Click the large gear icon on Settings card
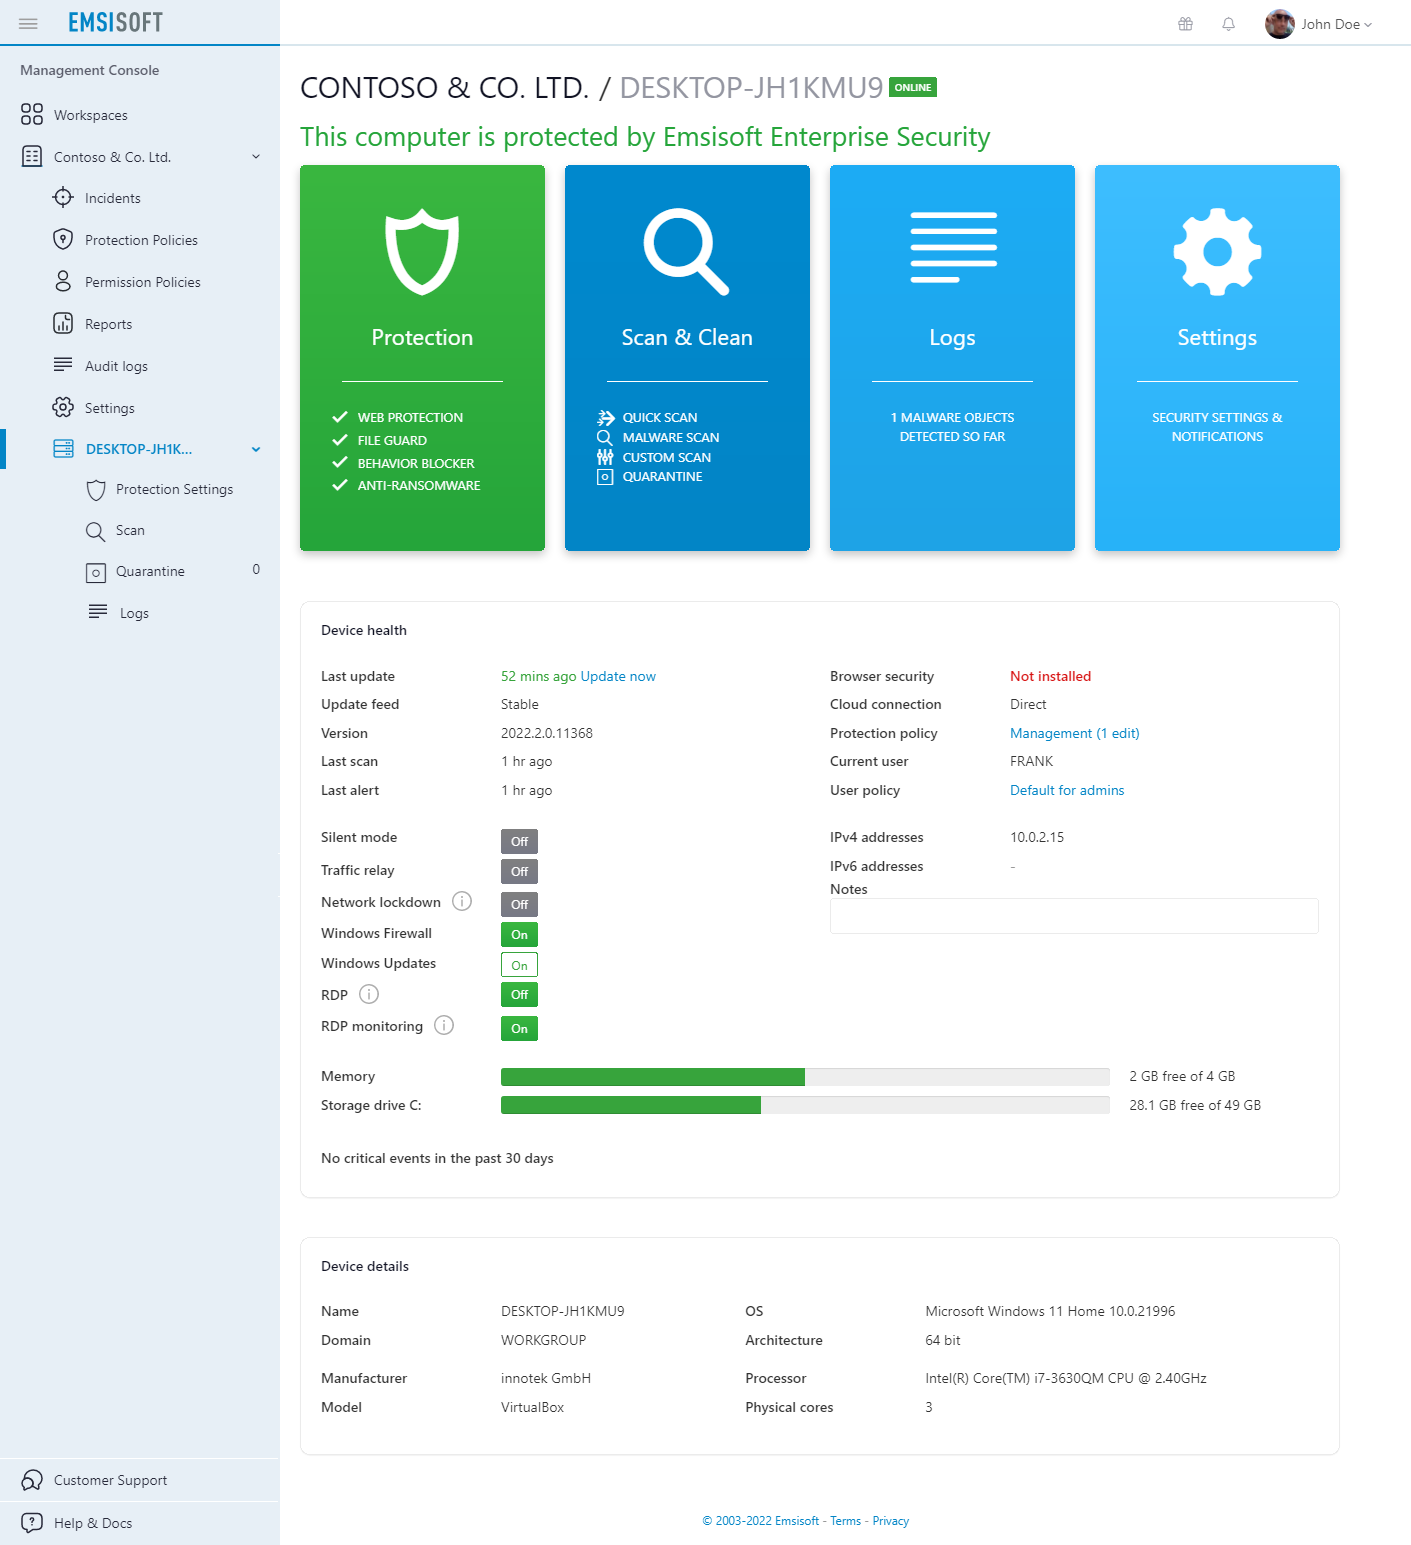This screenshot has height=1545, width=1411. click(x=1217, y=252)
